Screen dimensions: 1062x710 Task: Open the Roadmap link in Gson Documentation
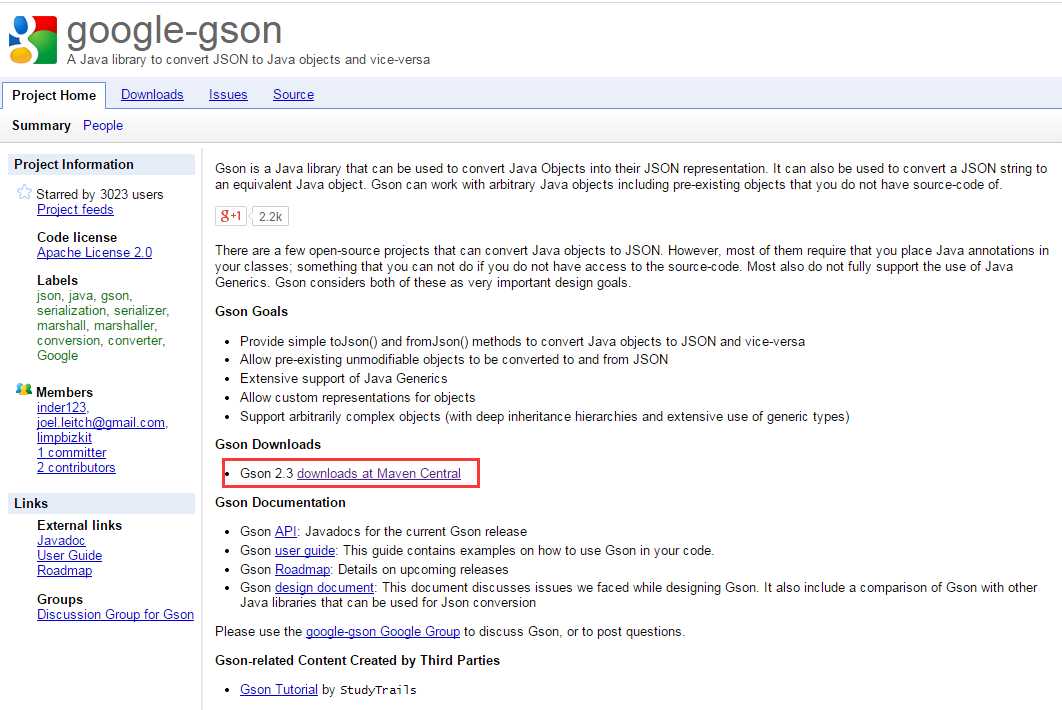click(302, 569)
